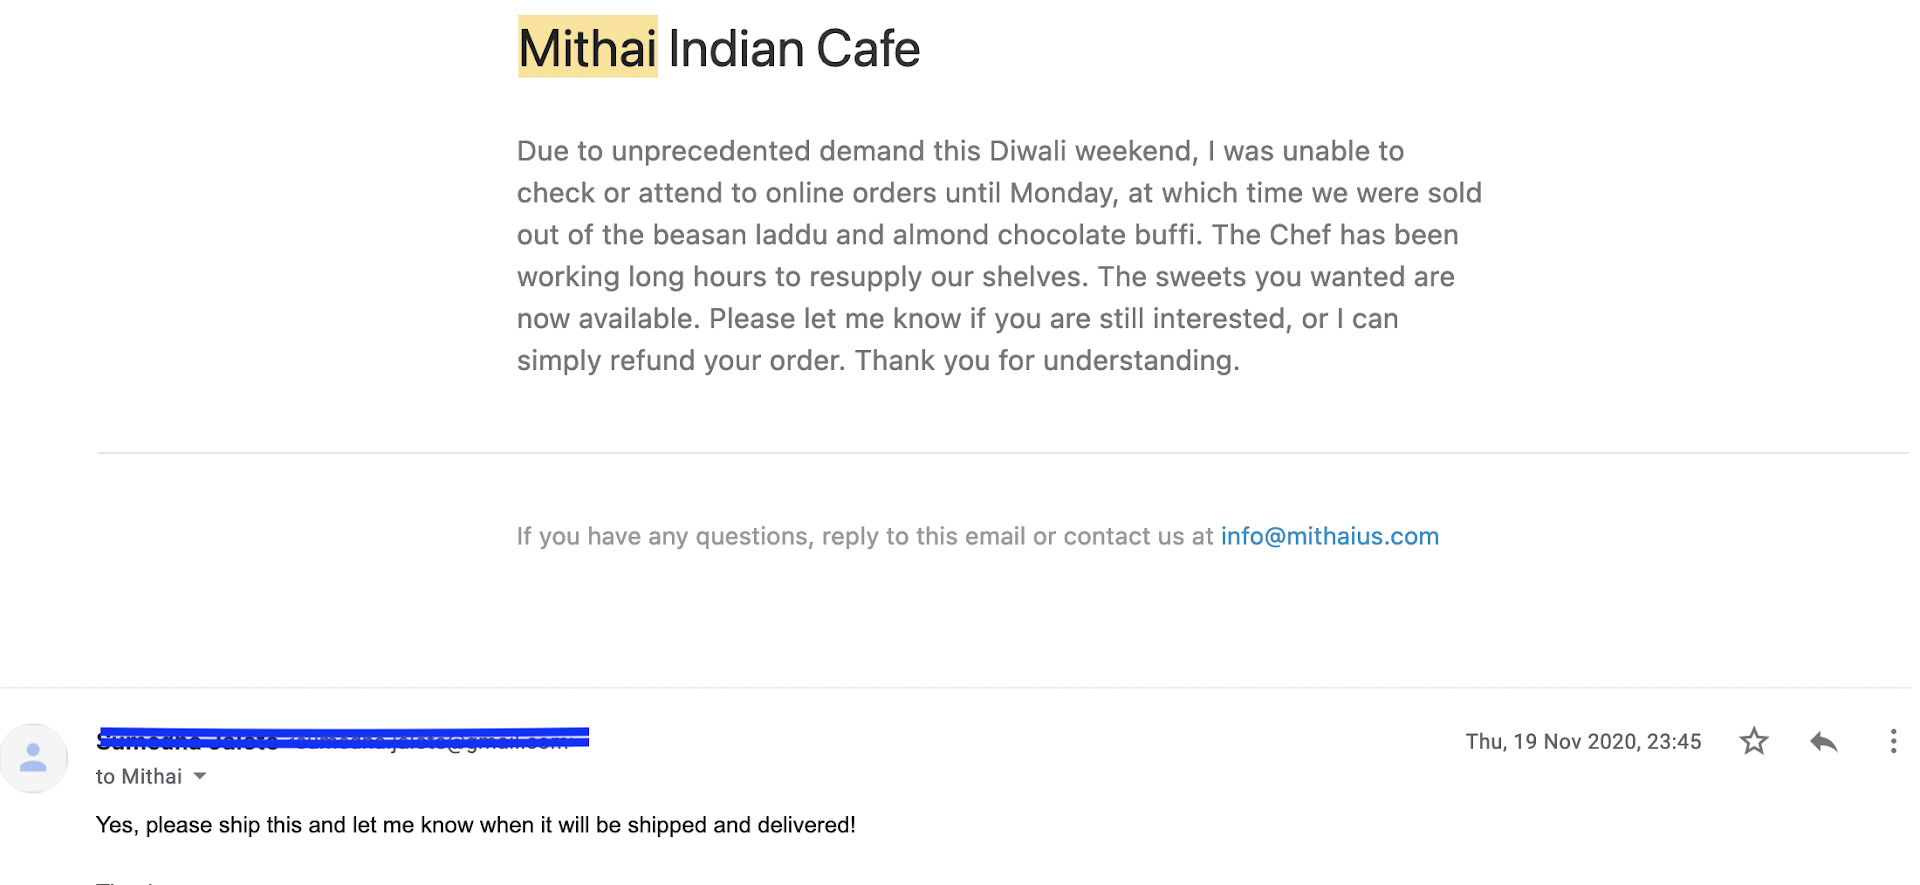Click the sentence "Thank you for understanding."

pos(1047,360)
